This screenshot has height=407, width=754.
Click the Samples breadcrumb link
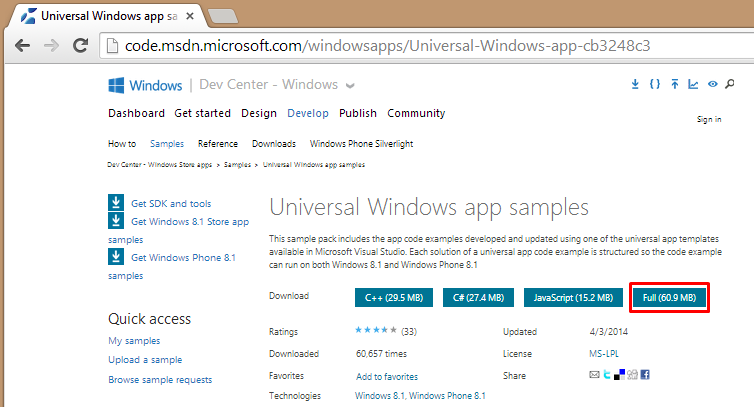pos(238,165)
